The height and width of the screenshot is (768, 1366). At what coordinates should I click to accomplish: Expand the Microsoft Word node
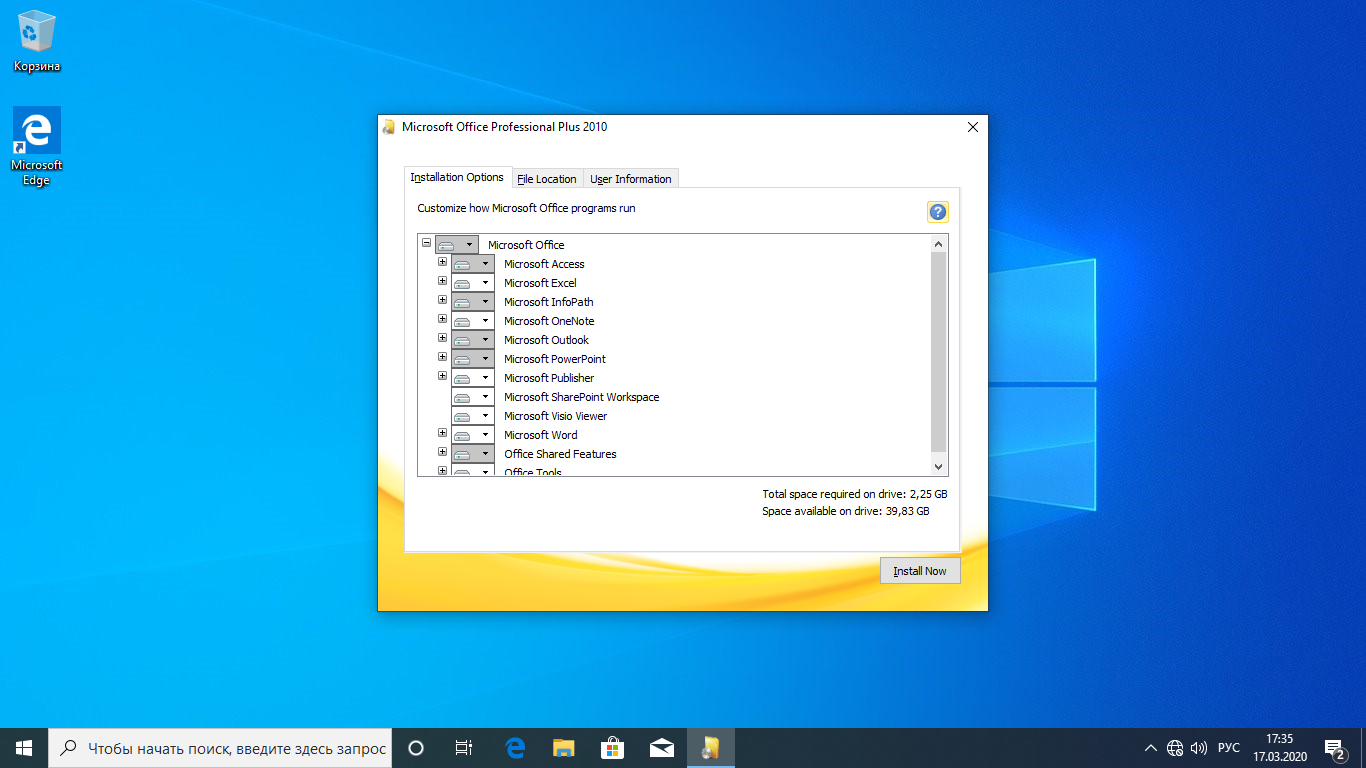[x=443, y=433]
